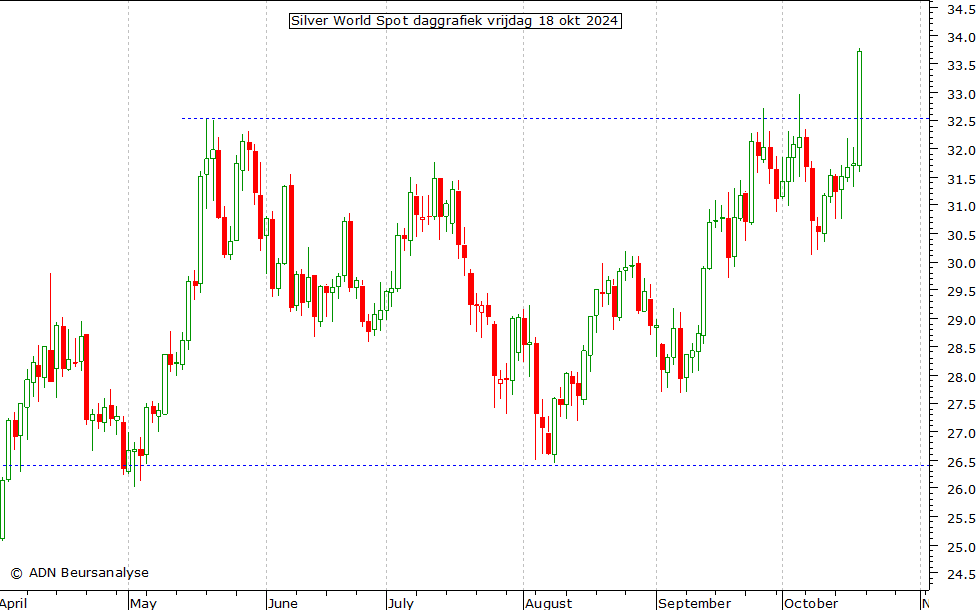
Task: Select the October label on time axis
Action: tap(811, 603)
